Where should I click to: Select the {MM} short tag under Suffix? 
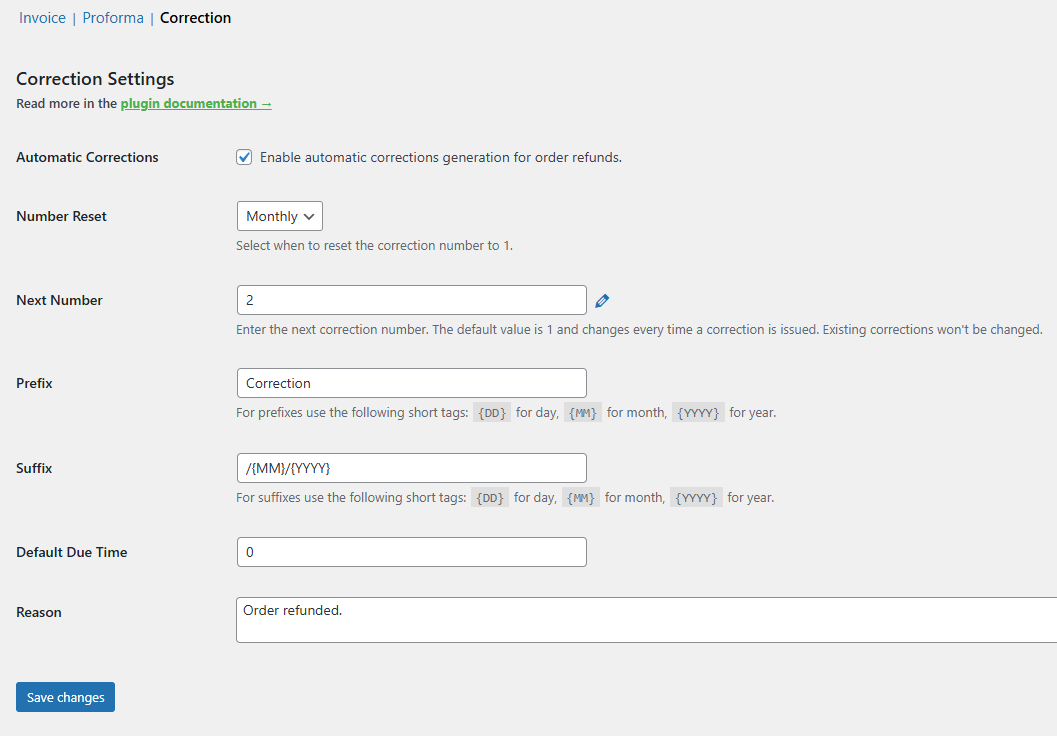580,497
